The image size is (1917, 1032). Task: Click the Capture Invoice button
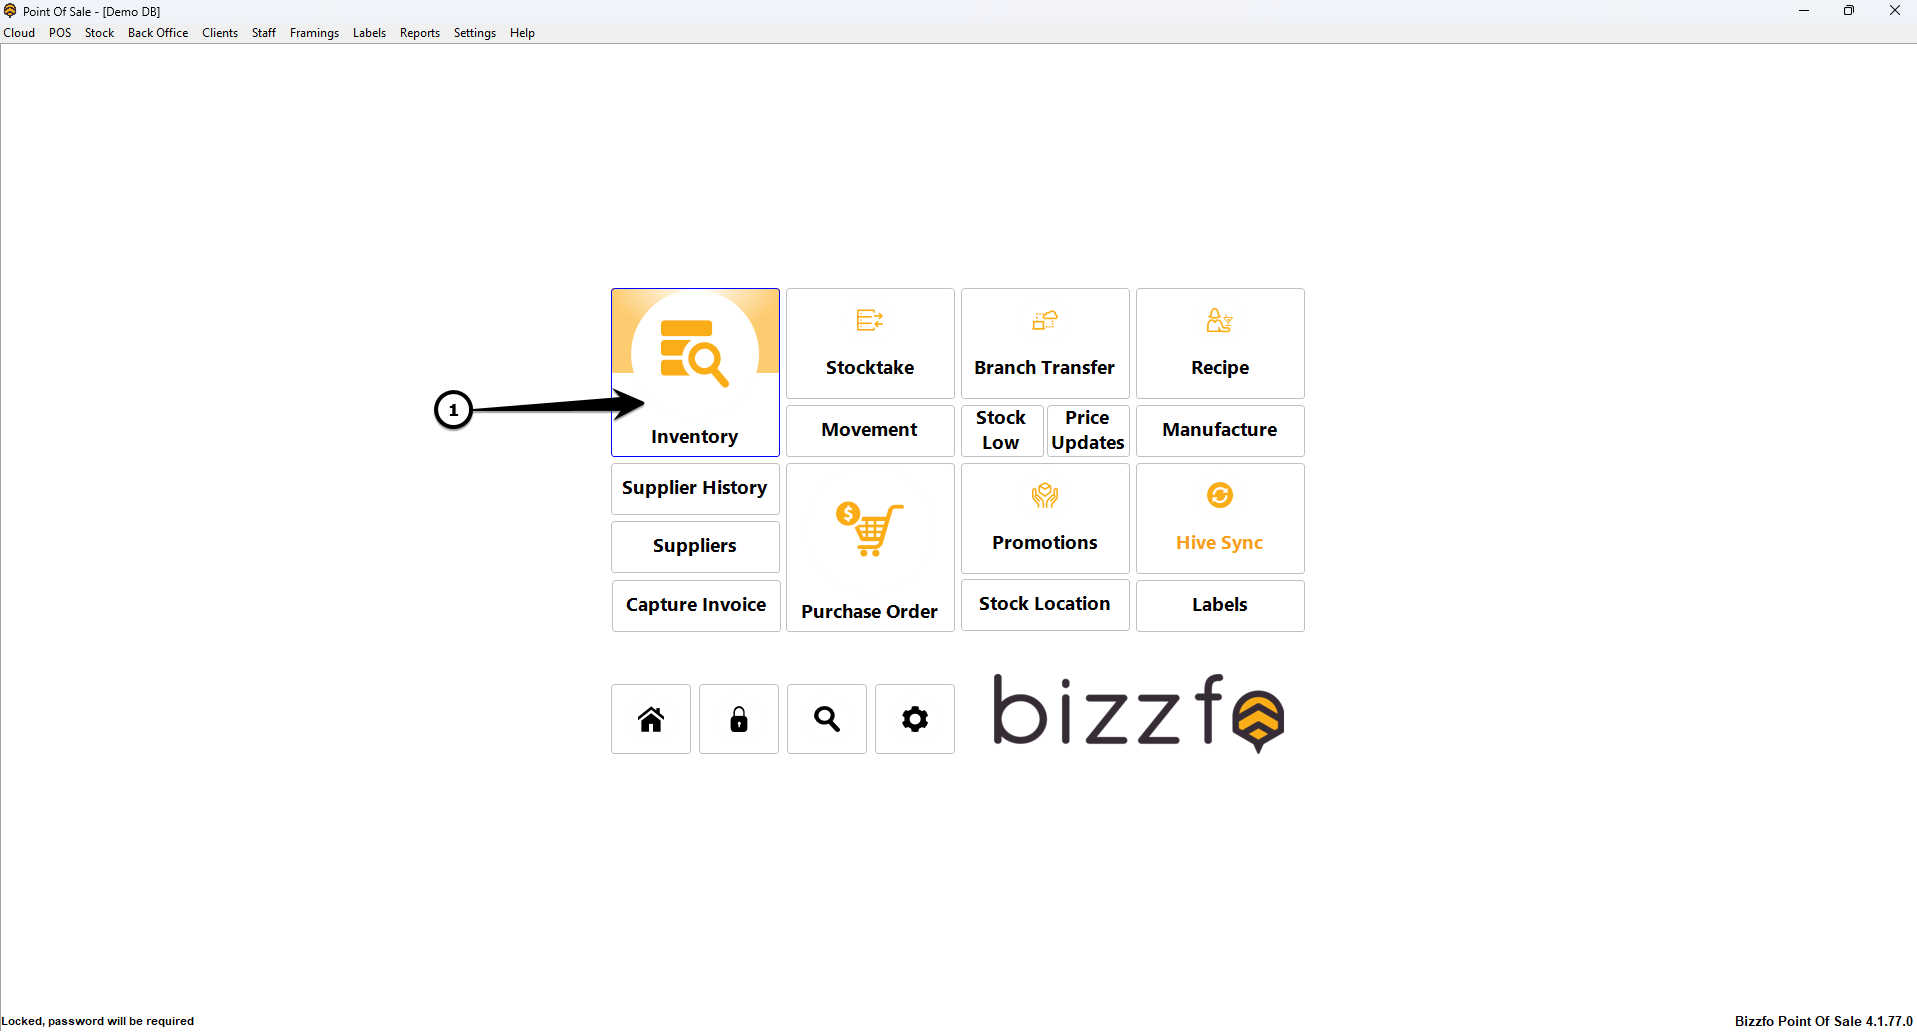point(695,605)
